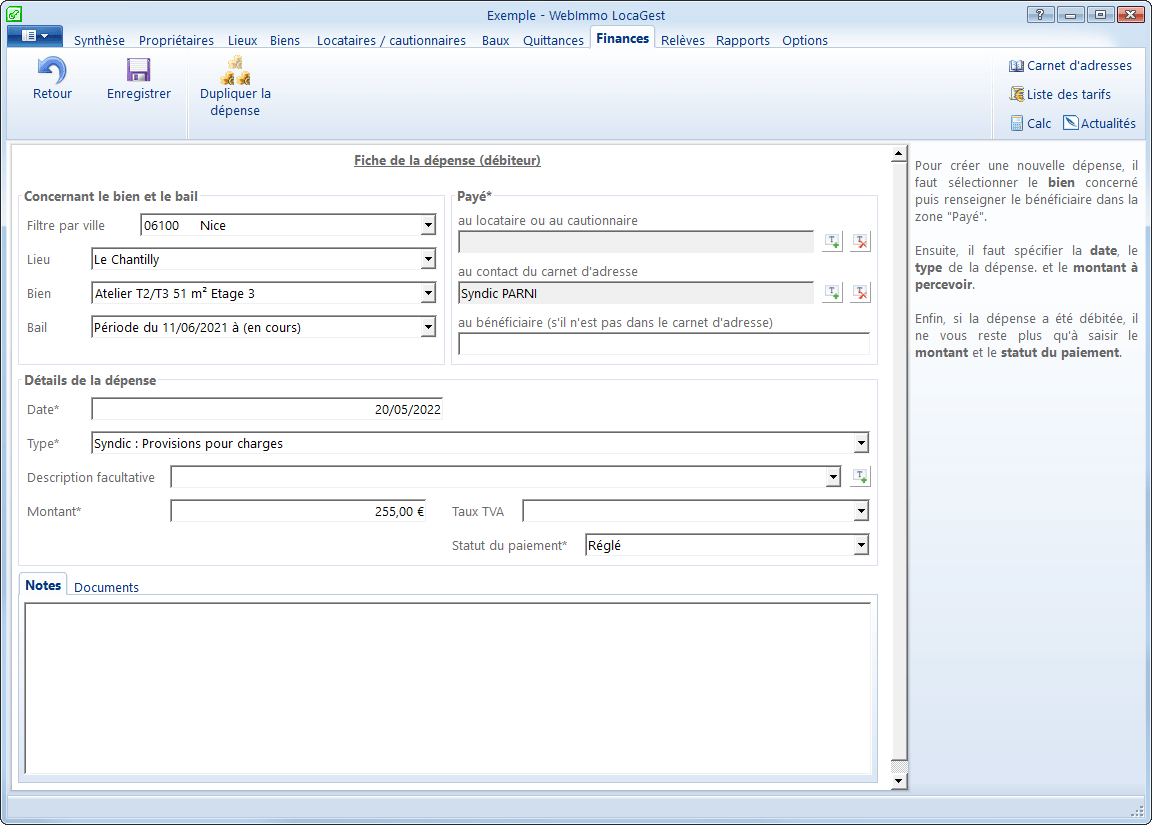
Task: Click the scroll-down arrow of the form scrollbar
Action: pos(898,780)
